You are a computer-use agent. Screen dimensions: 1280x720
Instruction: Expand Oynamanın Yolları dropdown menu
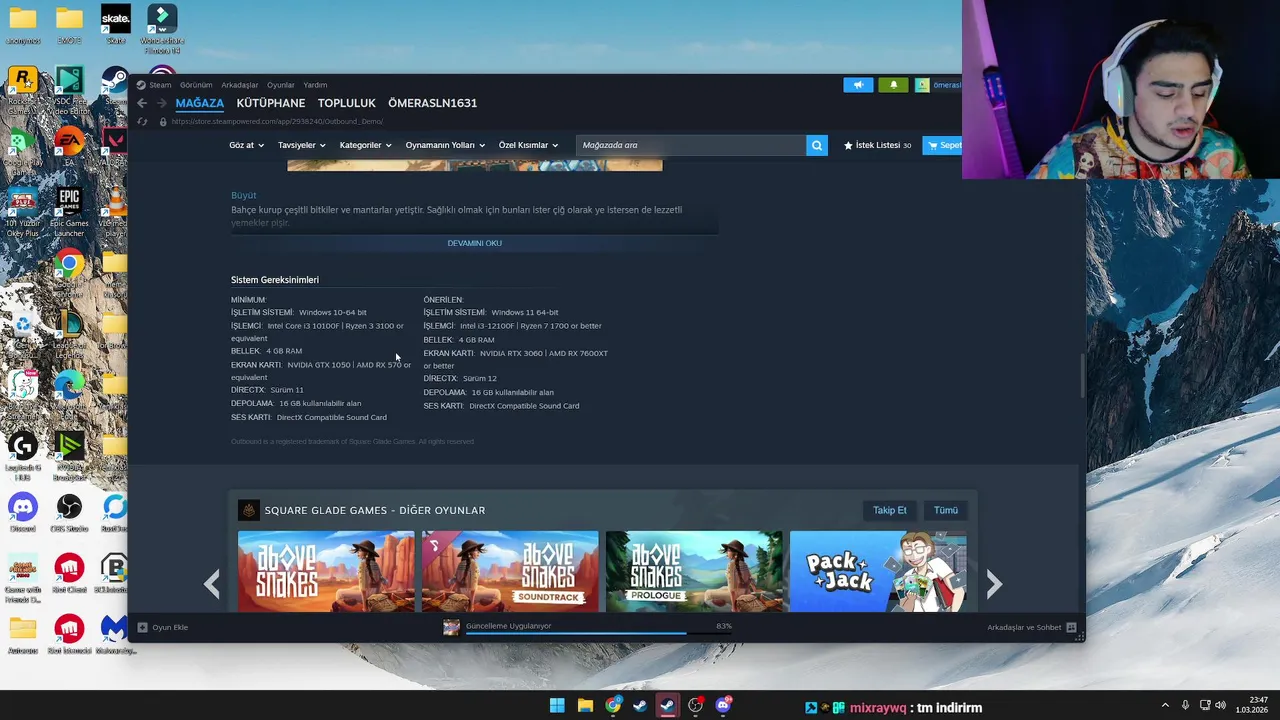445,145
